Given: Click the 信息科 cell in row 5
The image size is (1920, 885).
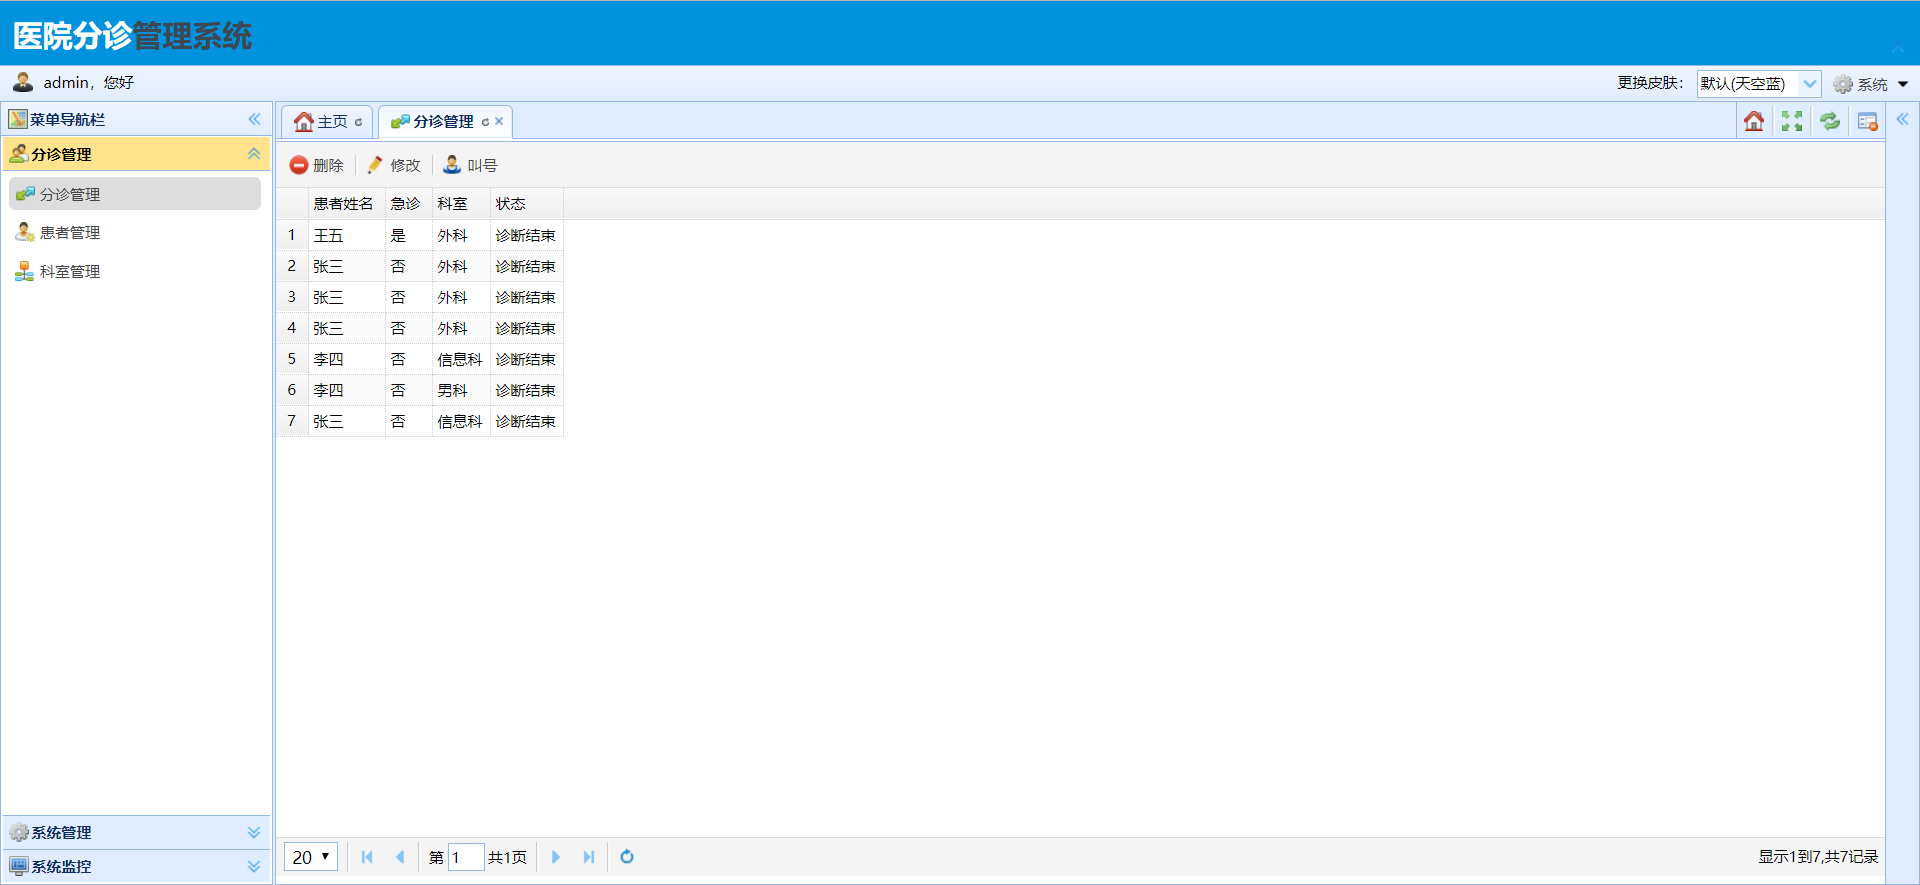Looking at the screenshot, I should (x=461, y=360).
